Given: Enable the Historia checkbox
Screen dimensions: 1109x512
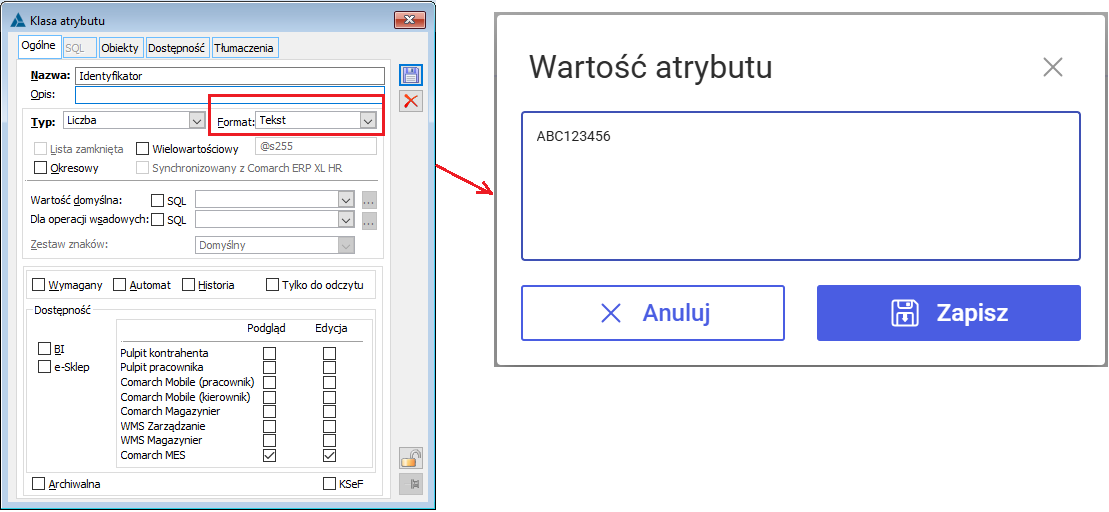Looking at the screenshot, I should click(x=188, y=285).
